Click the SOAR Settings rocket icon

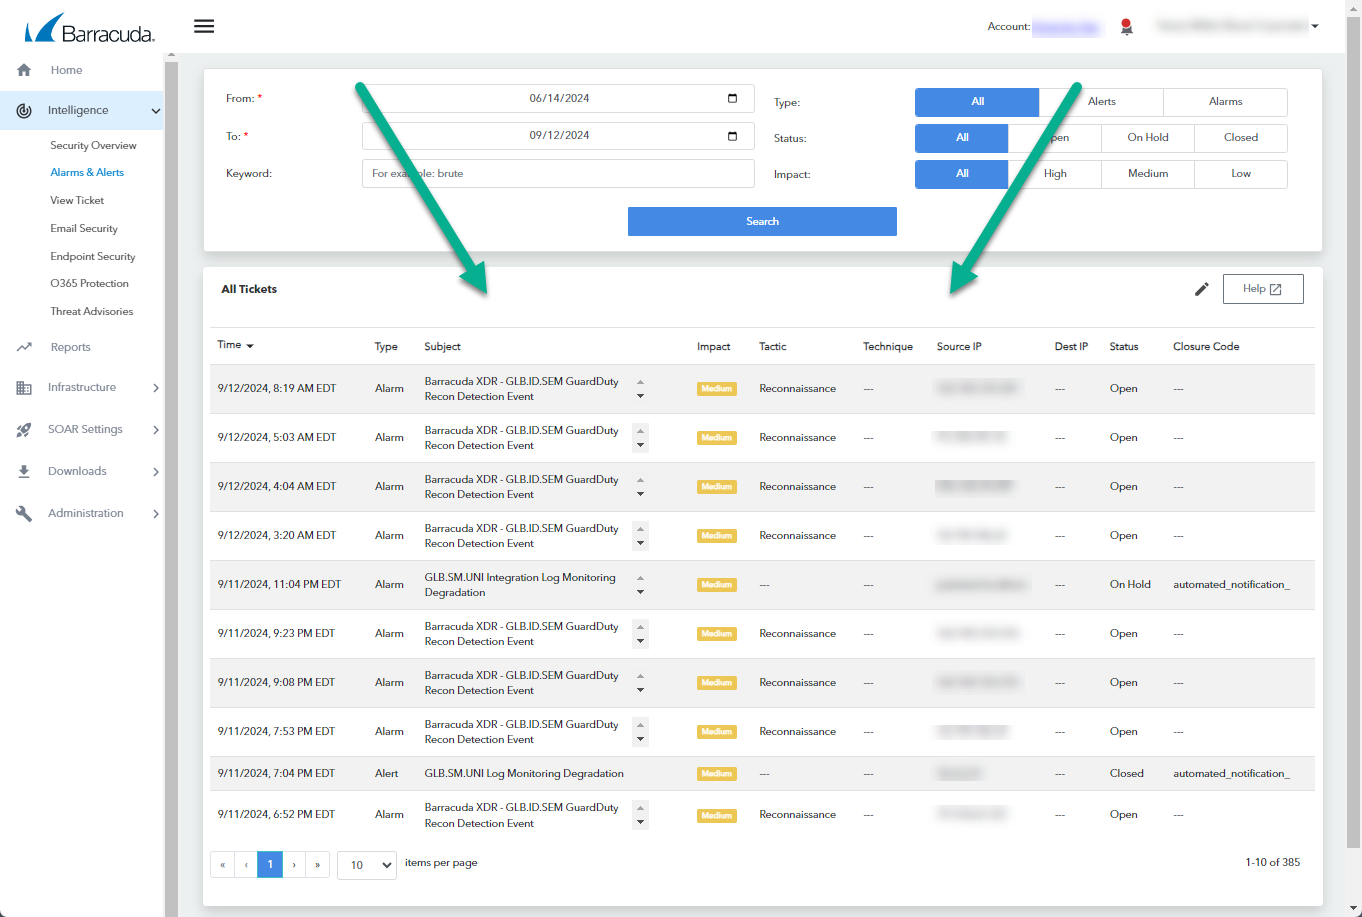(24, 430)
